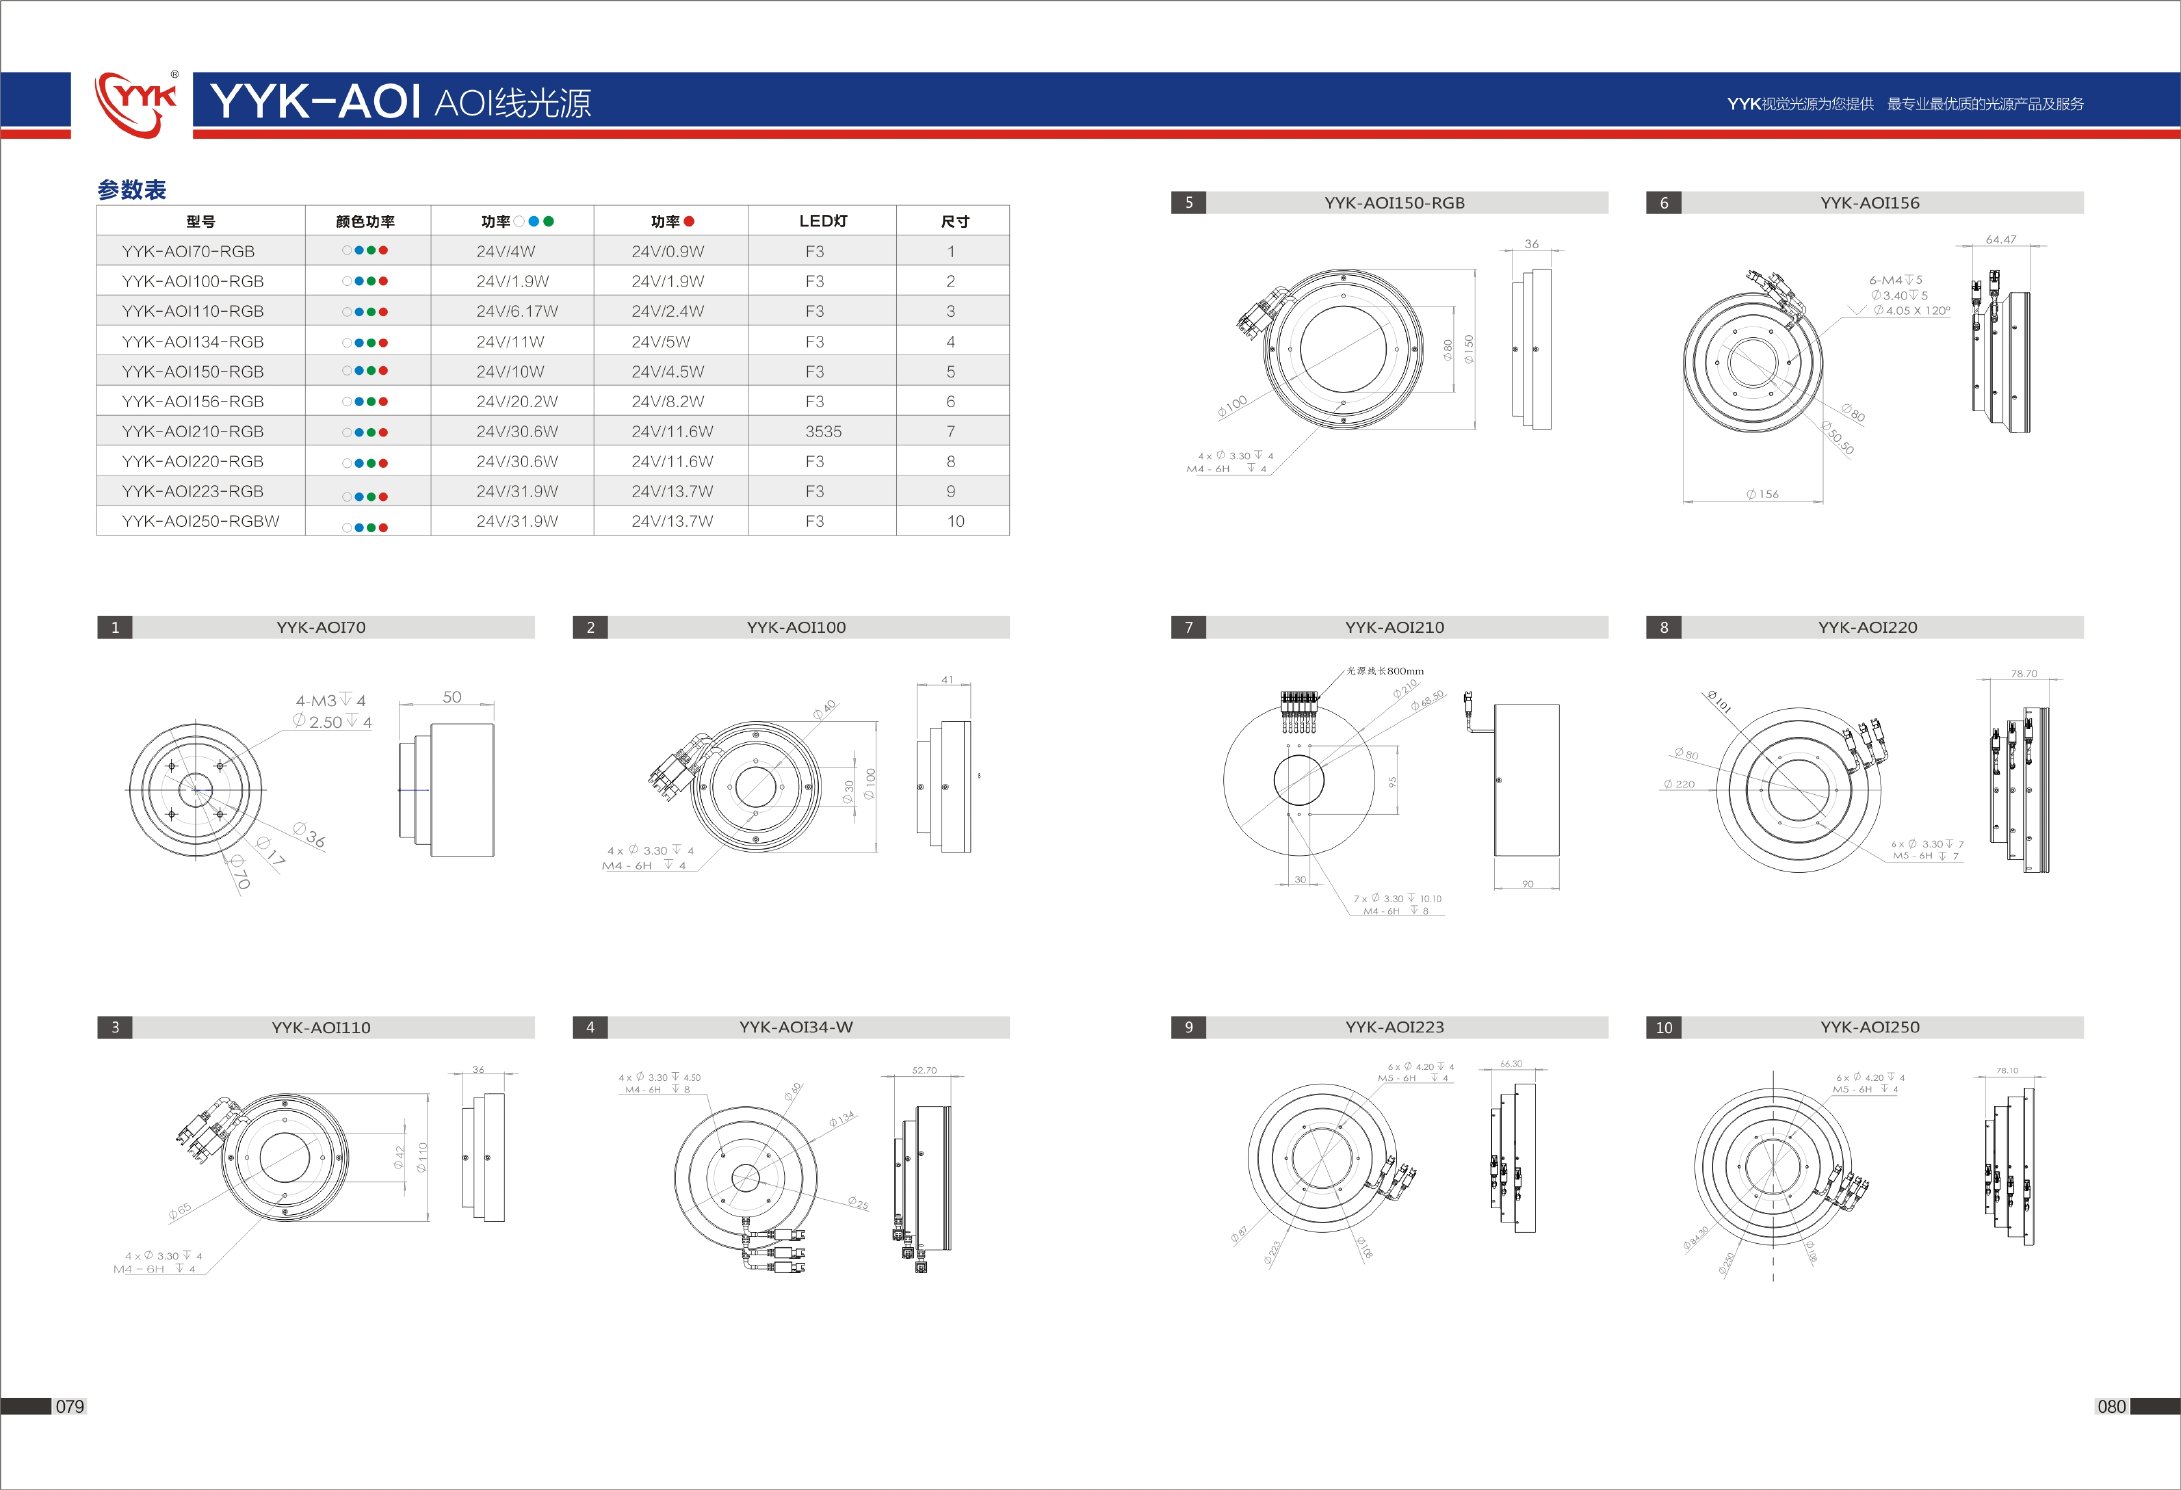The height and width of the screenshot is (1490, 2181).
Task: Select the "YYK-AOI150-RGB" table row name
Action: (193, 371)
